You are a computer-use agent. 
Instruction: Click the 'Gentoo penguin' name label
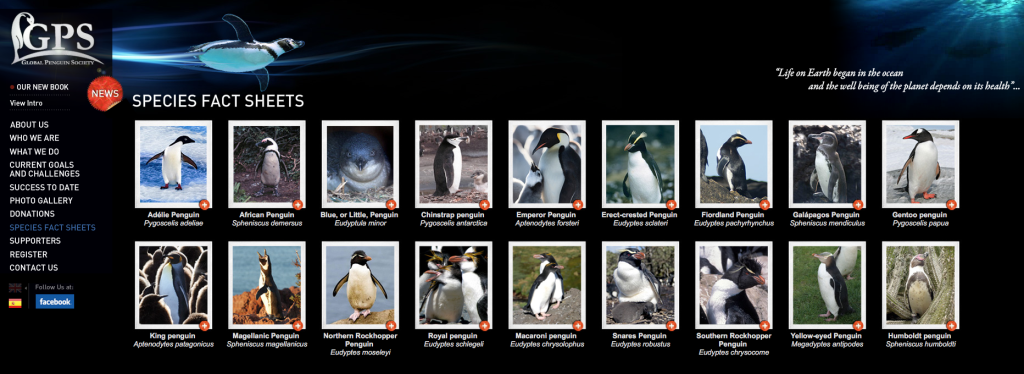[920, 215]
